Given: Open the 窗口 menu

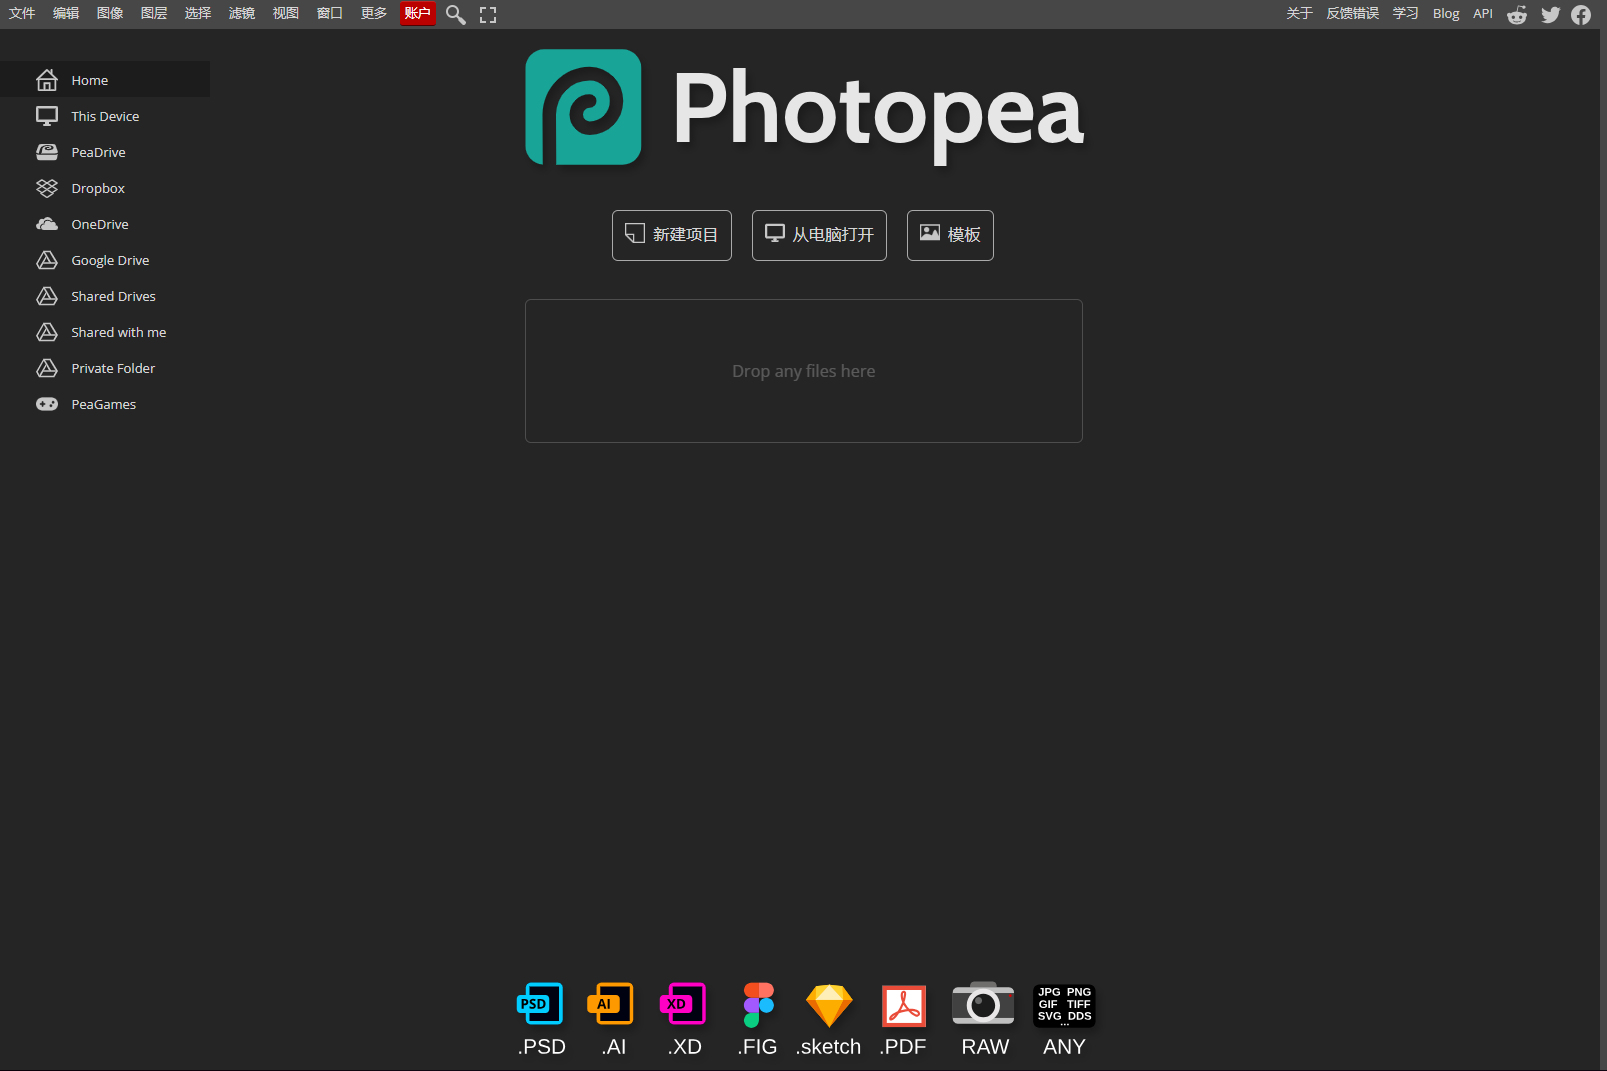Looking at the screenshot, I should click(330, 13).
